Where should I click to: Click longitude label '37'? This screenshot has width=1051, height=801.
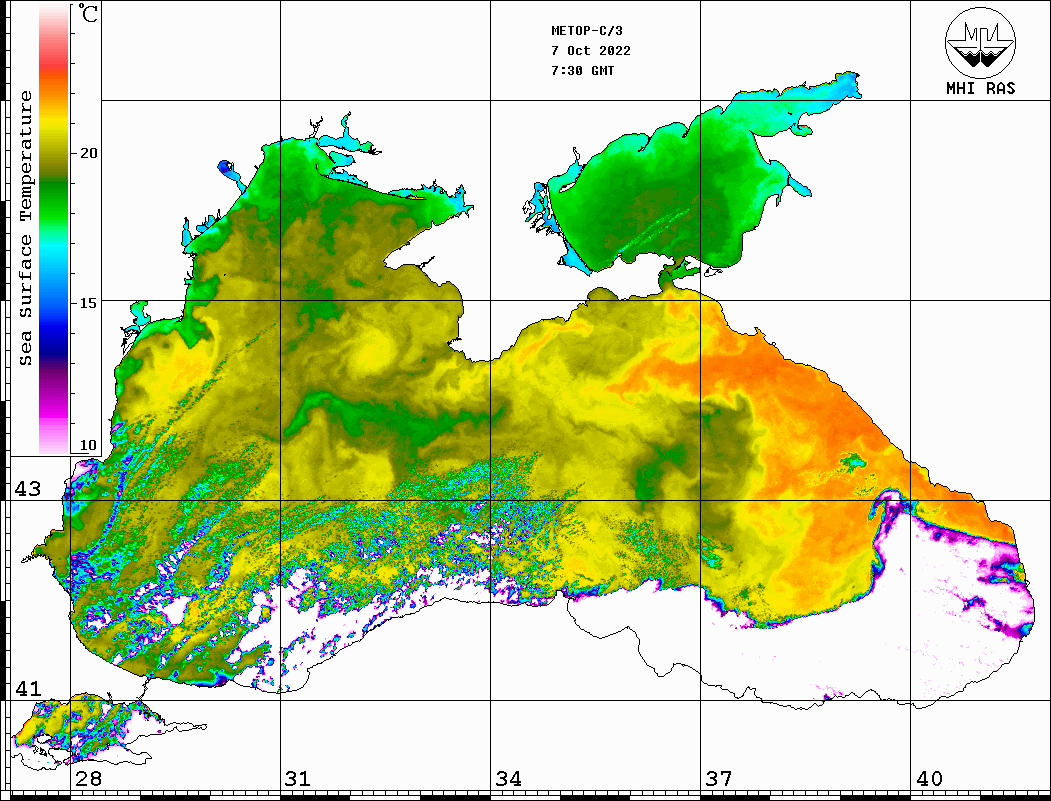[x=719, y=779]
